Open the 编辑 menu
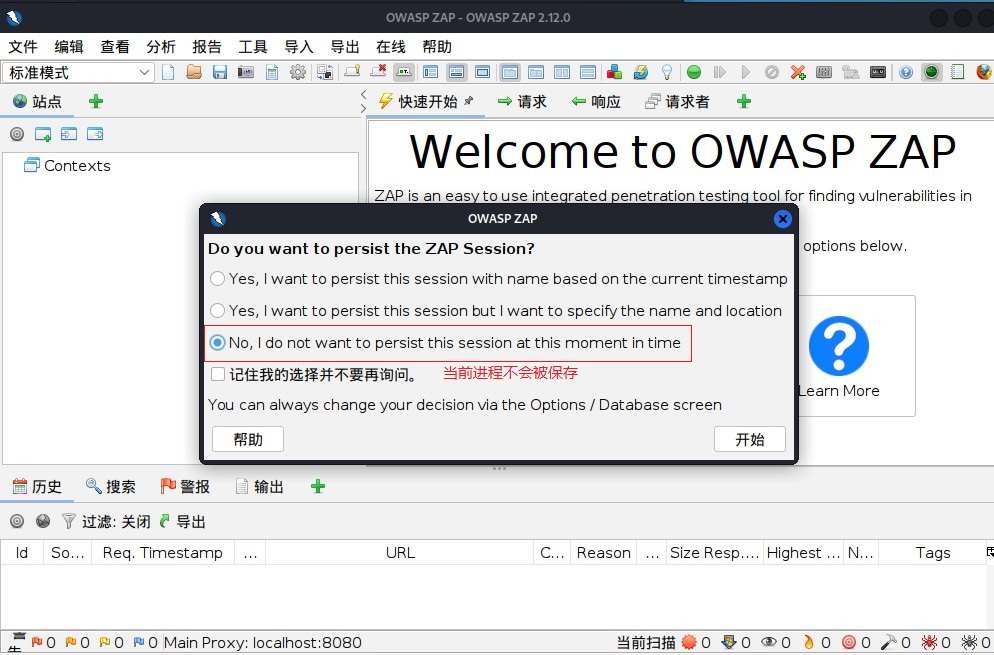This screenshot has width=994, height=655. click(68, 47)
